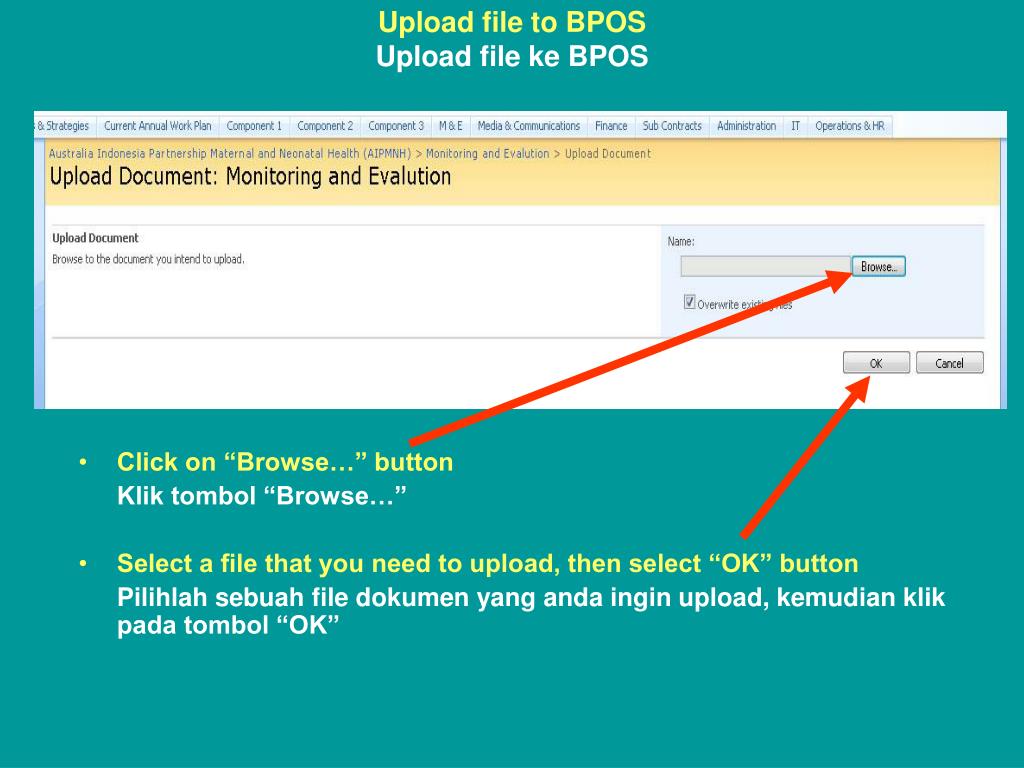The height and width of the screenshot is (768, 1024).
Task: Open the Sub Contracts tab
Action: 672,126
